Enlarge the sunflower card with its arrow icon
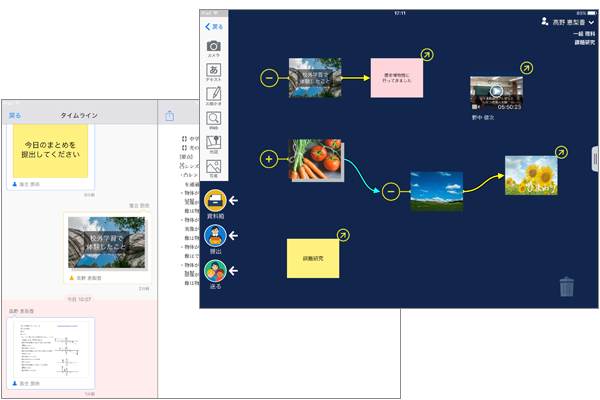This screenshot has height=400, width=600. coord(561,153)
